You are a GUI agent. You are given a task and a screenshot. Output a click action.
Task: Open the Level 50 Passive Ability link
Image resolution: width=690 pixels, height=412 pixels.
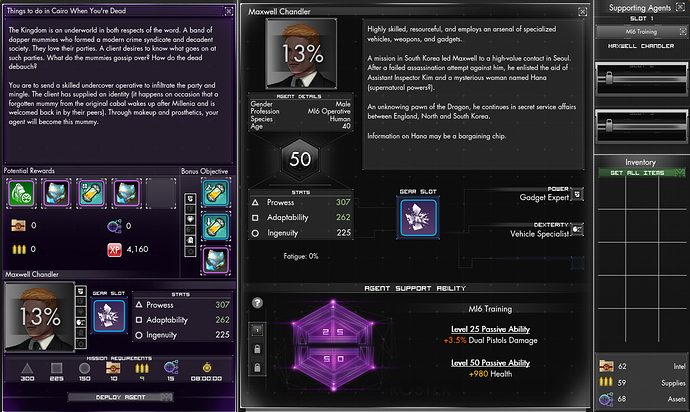[x=490, y=363]
